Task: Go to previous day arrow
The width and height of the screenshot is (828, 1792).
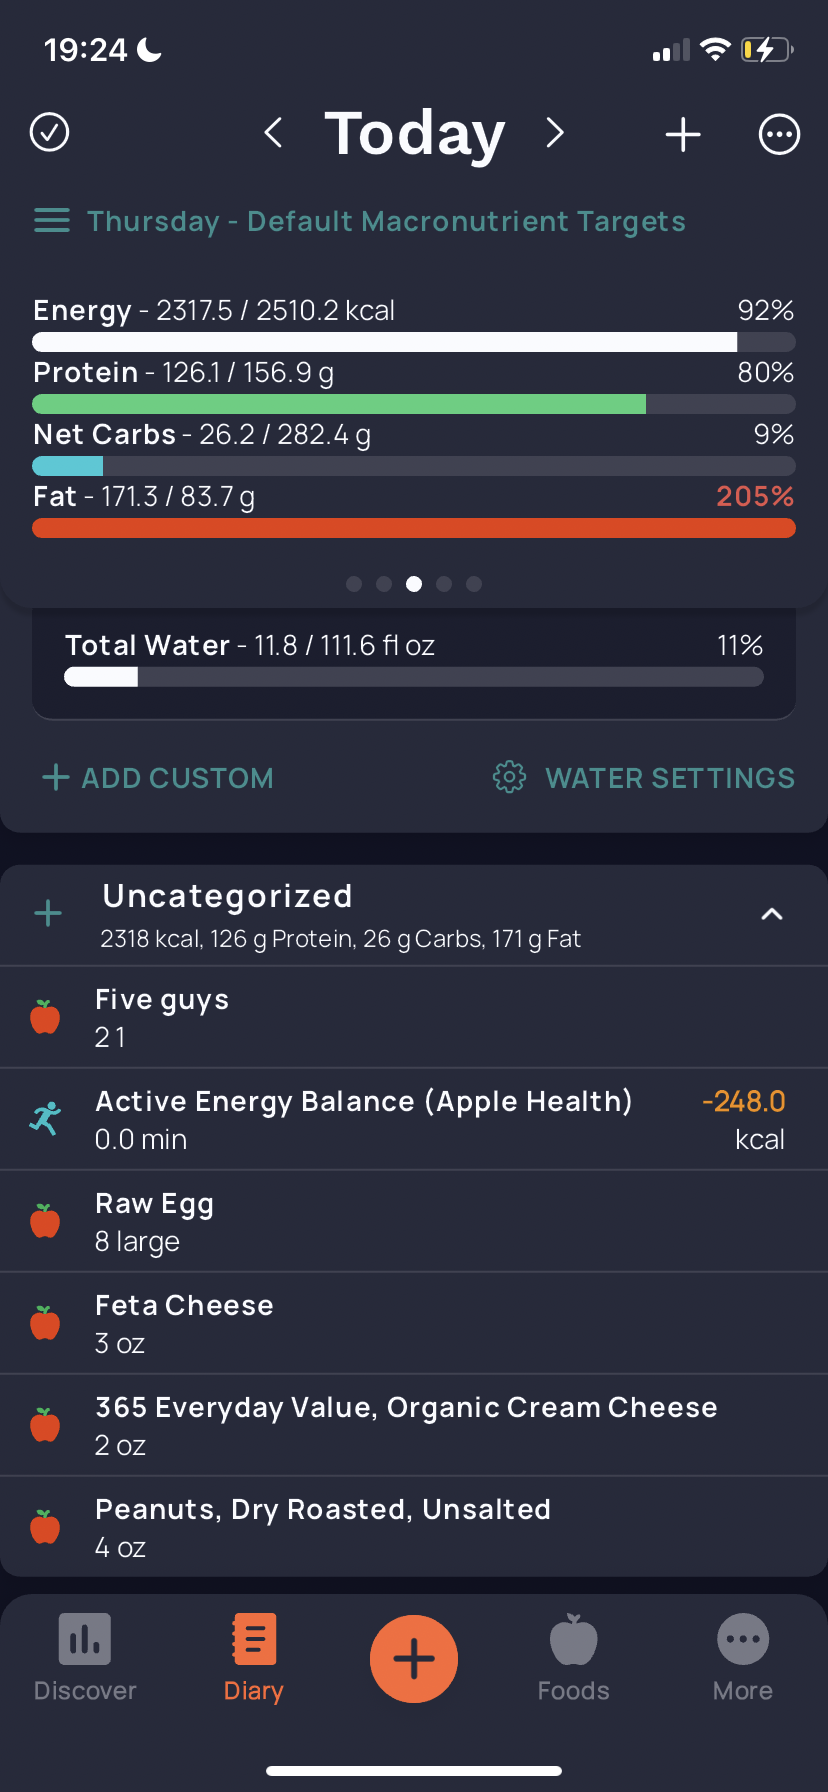Action: click(273, 132)
